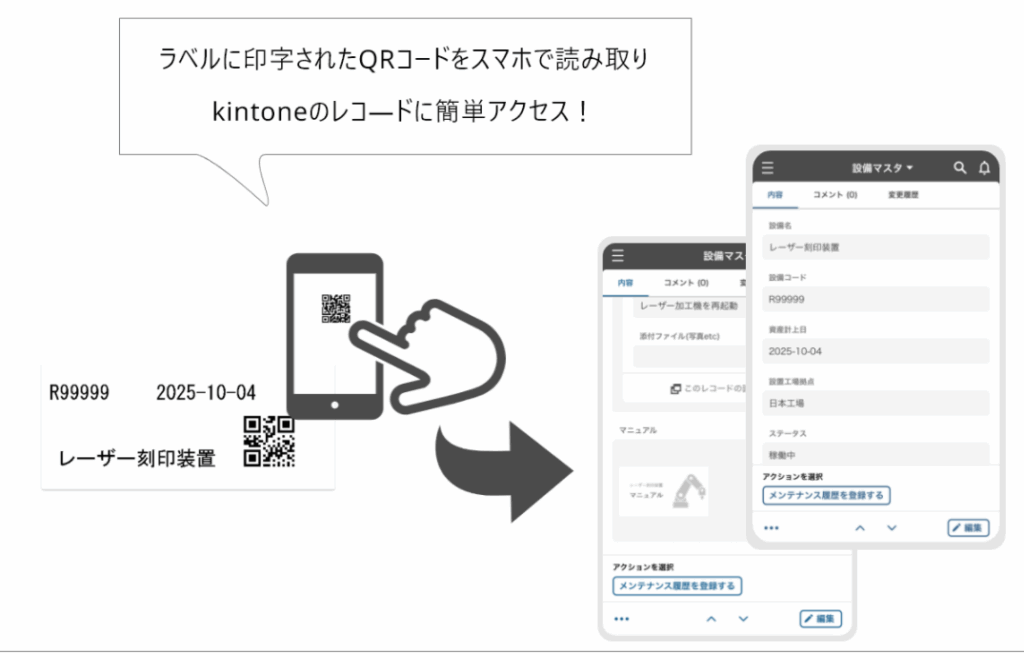Go to previous record on front phone

pyautogui.click(x=859, y=527)
